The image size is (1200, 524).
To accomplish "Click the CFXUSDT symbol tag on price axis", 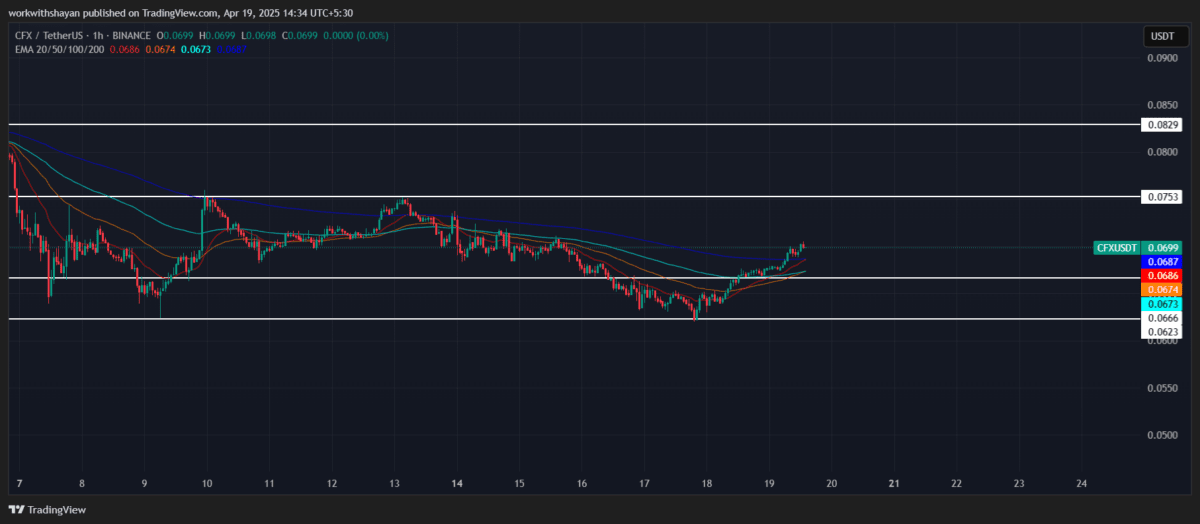I will pos(1117,247).
